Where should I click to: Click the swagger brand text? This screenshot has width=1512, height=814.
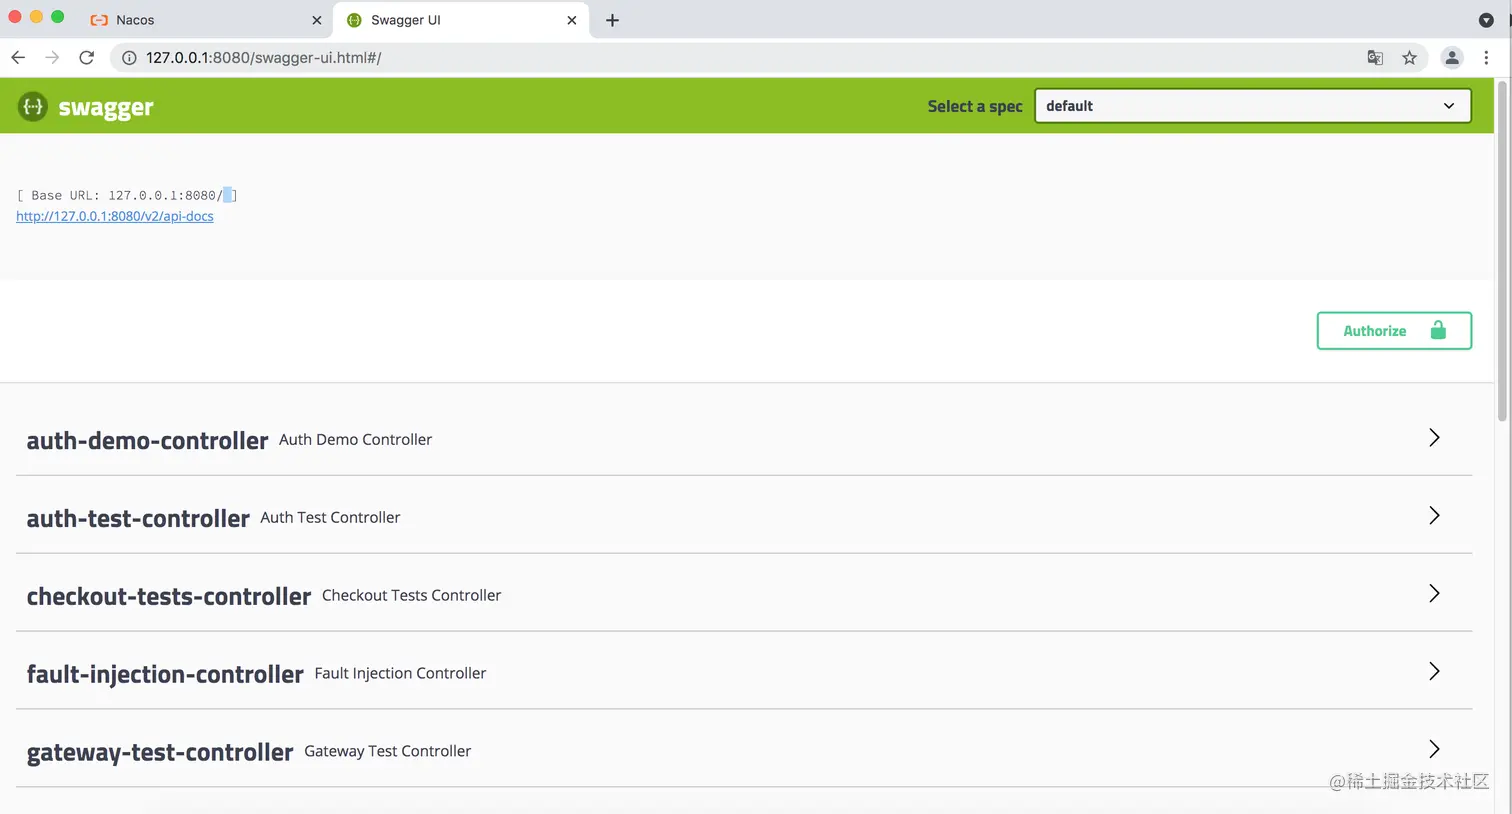click(x=106, y=107)
